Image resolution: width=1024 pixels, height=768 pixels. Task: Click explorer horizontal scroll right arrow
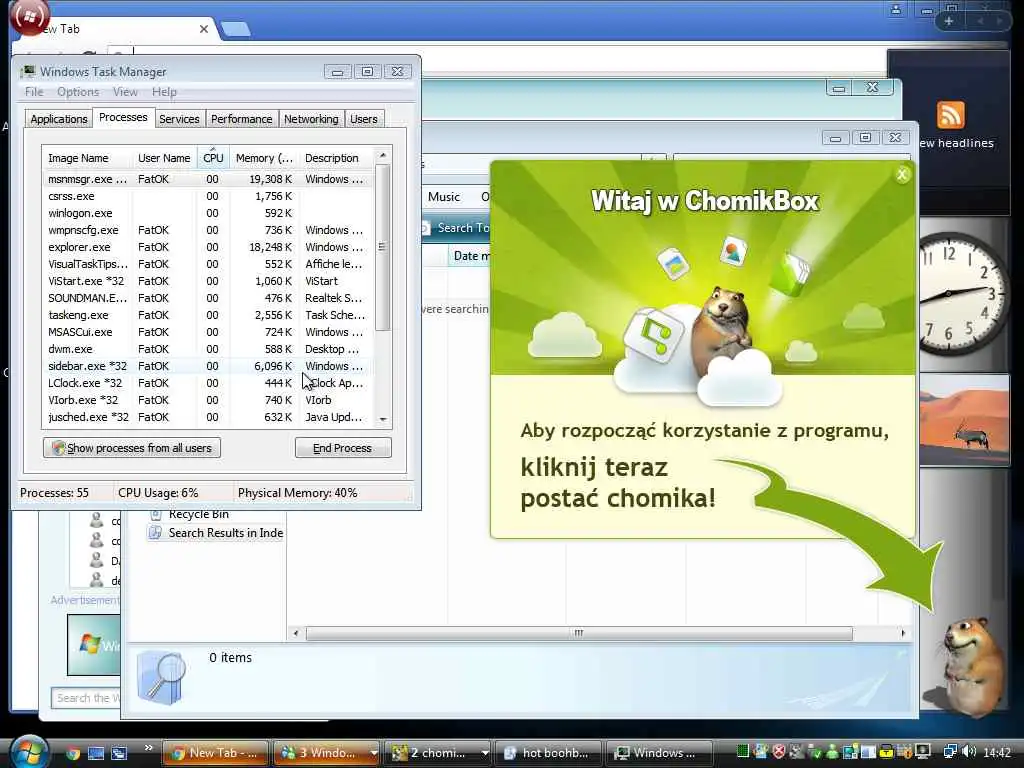pos(903,633)
